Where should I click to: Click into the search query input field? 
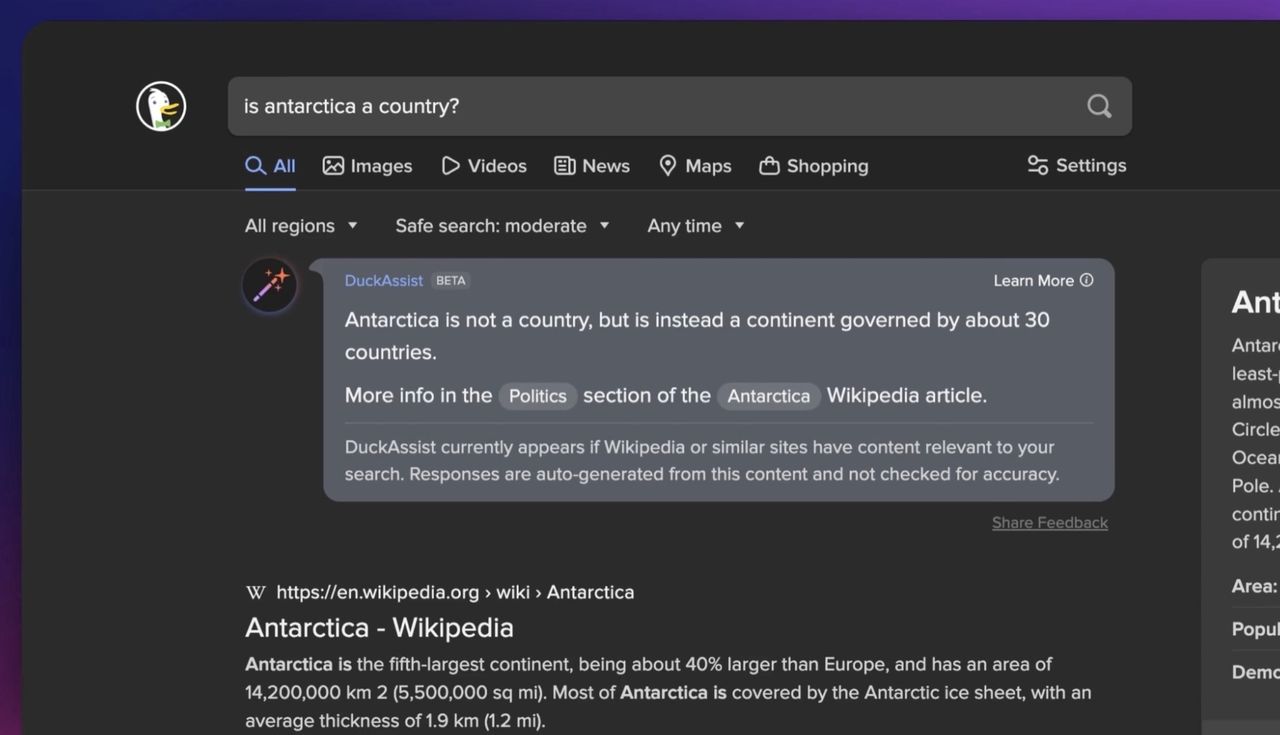tap(650, 106)
